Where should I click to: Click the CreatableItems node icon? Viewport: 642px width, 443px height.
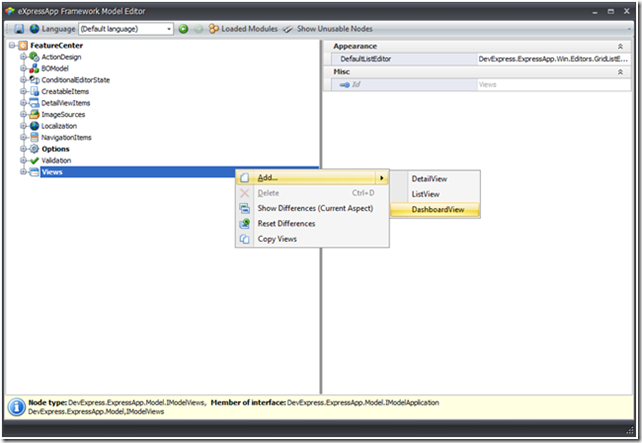pyautogui.click(x=34, y=91)
